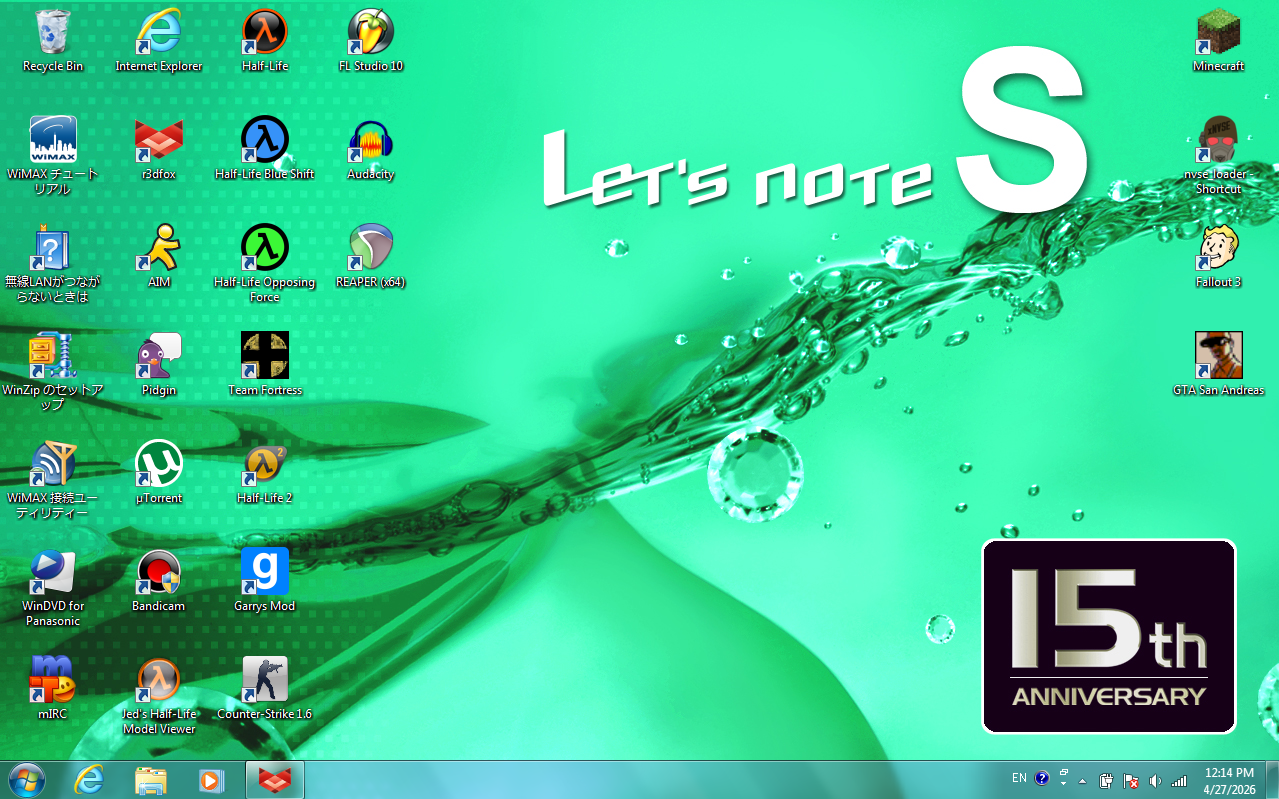The height and width of the screenshot is (799, 1279).
Task: Click the Counter-Strike 1.6 icon
Action: [x=265, y=680]
